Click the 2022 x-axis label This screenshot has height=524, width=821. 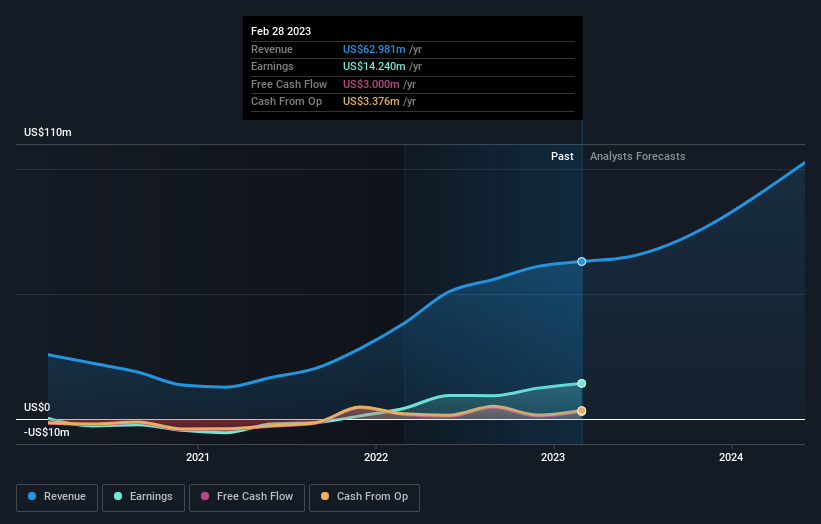pos(376,457)
